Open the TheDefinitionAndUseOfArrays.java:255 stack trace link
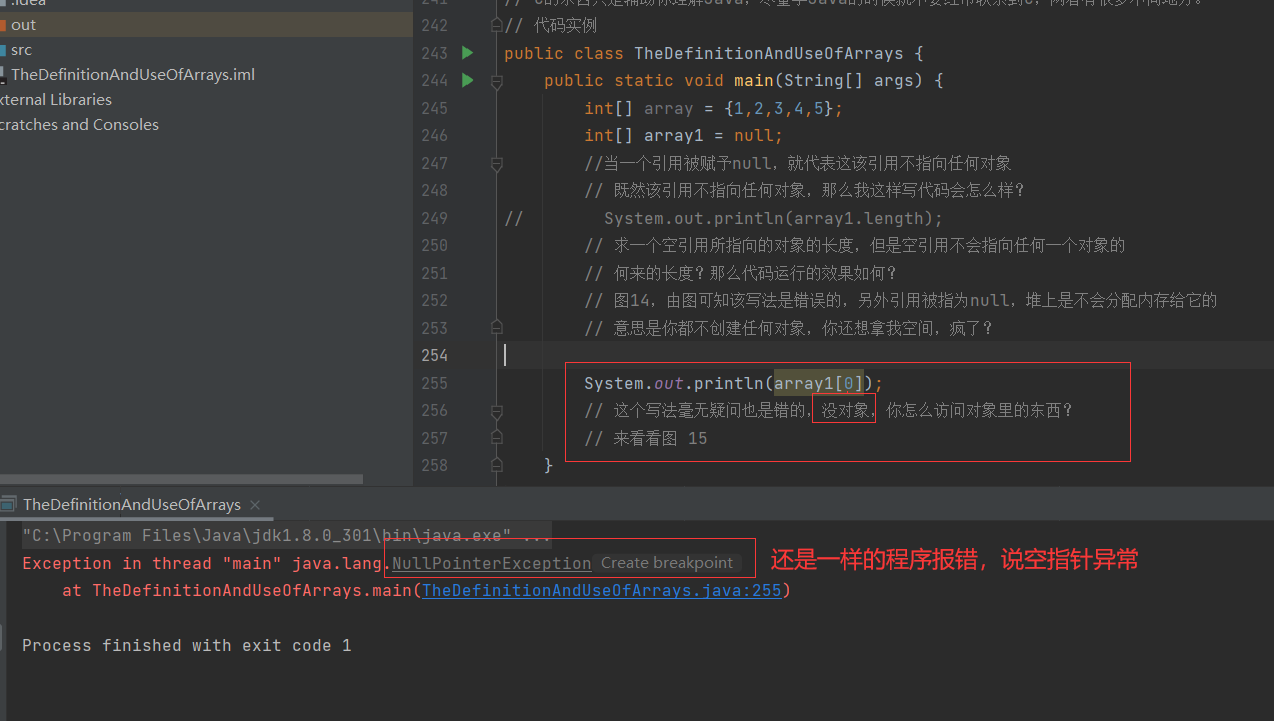 pos(602,590)
